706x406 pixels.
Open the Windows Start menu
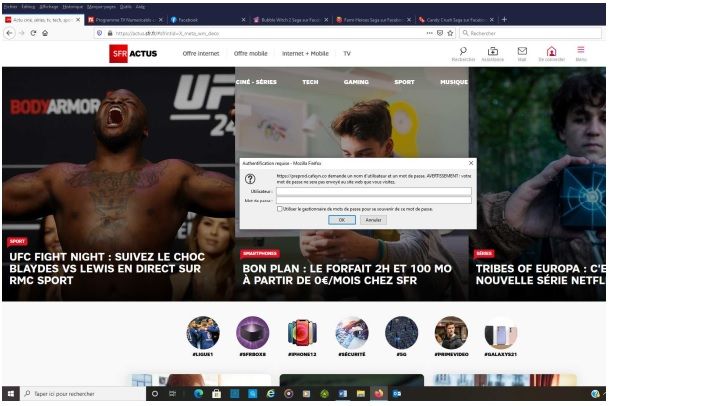(x=11, y=394)
